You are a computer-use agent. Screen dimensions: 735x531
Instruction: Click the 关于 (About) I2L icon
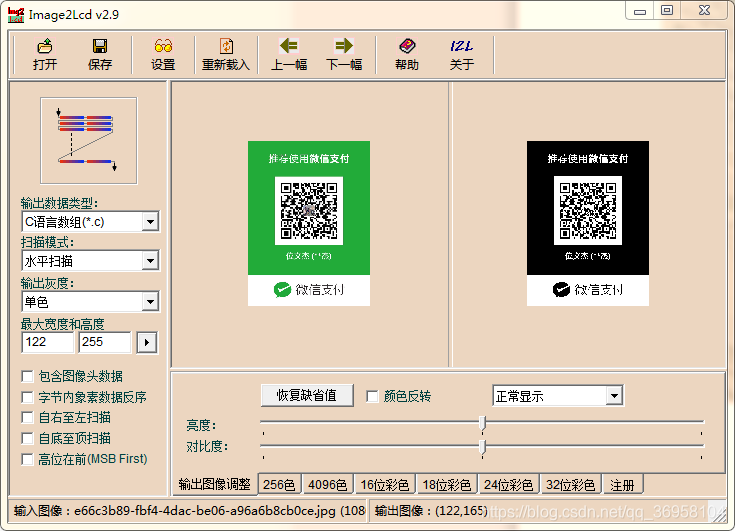pyautogui.click(x=462, y=54)
